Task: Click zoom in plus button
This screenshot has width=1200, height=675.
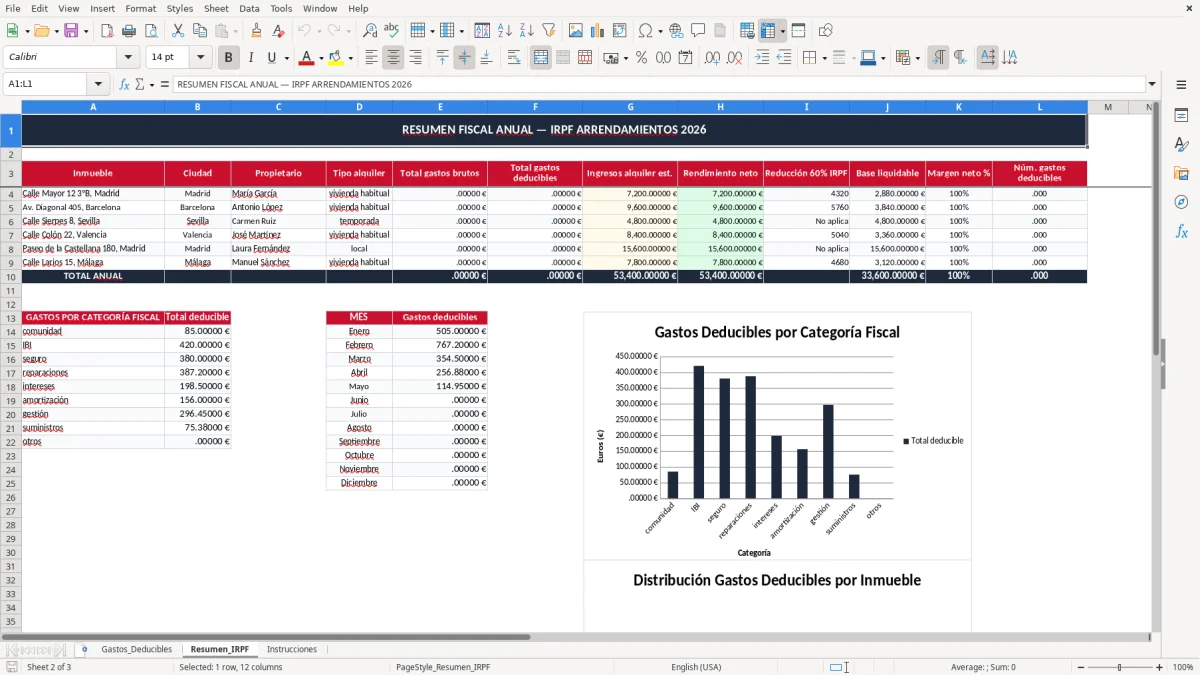Action: [1160, 667]
